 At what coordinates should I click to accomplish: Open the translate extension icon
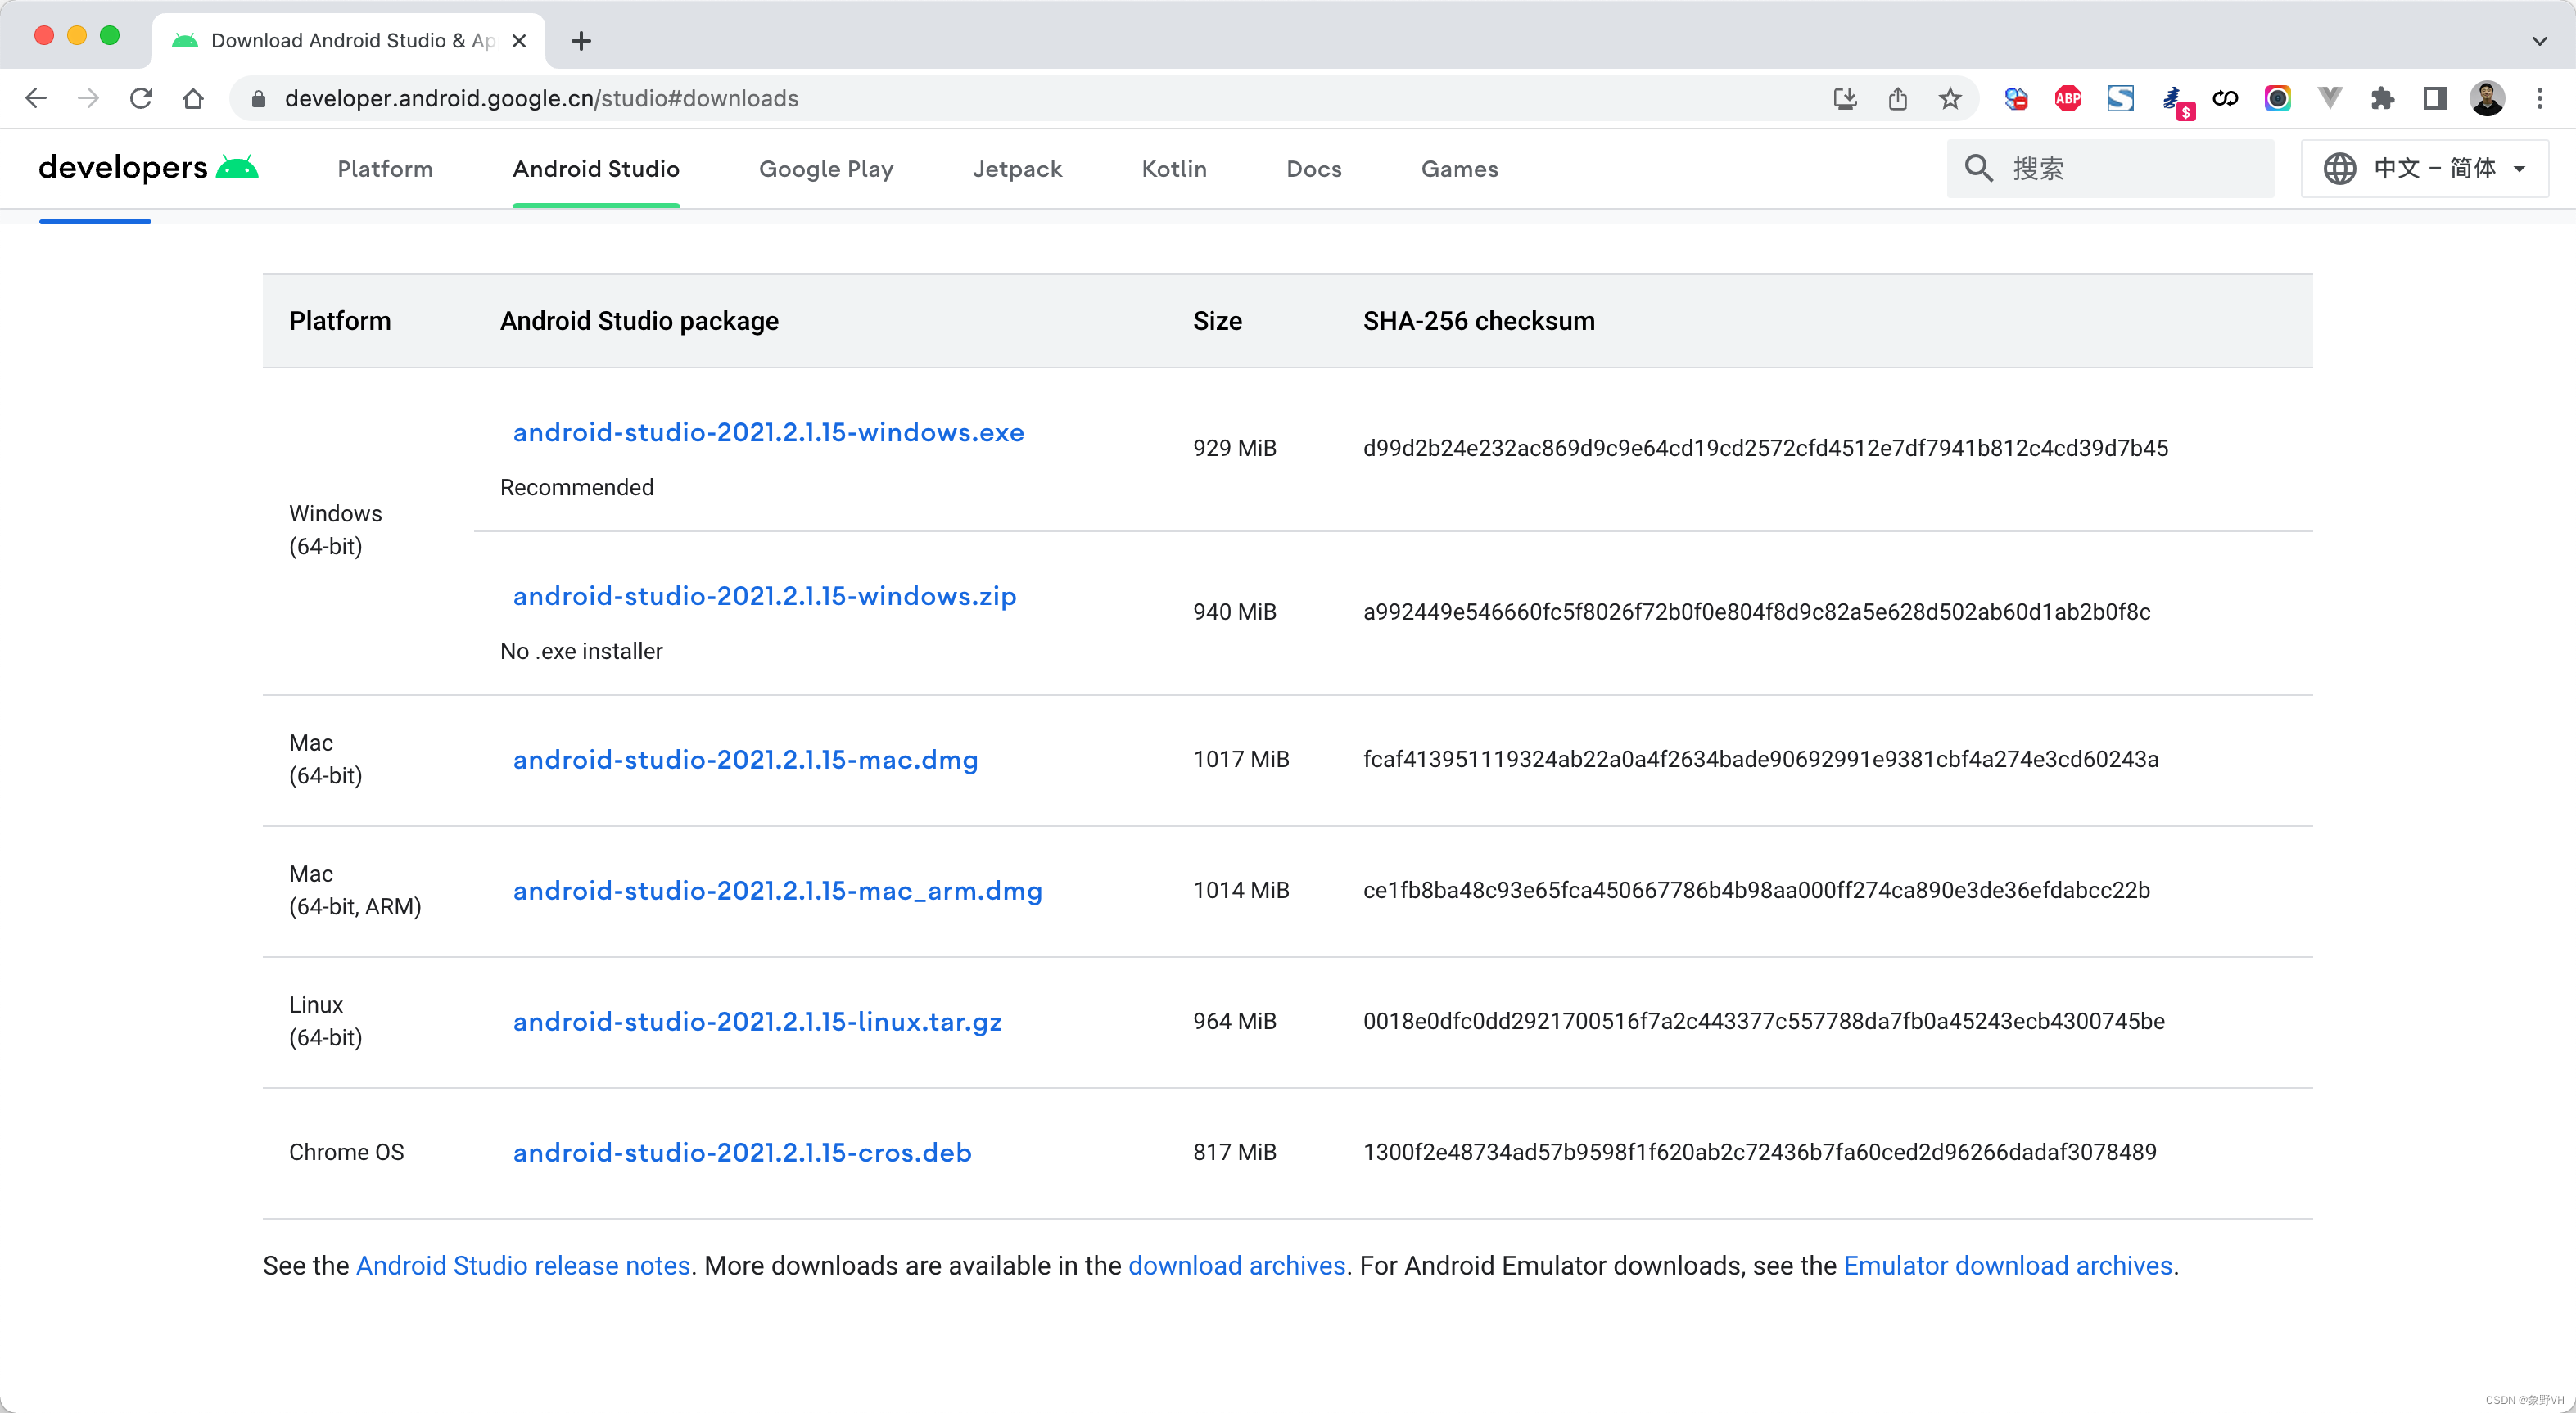pyautogui.click(x=2015, y=98)
